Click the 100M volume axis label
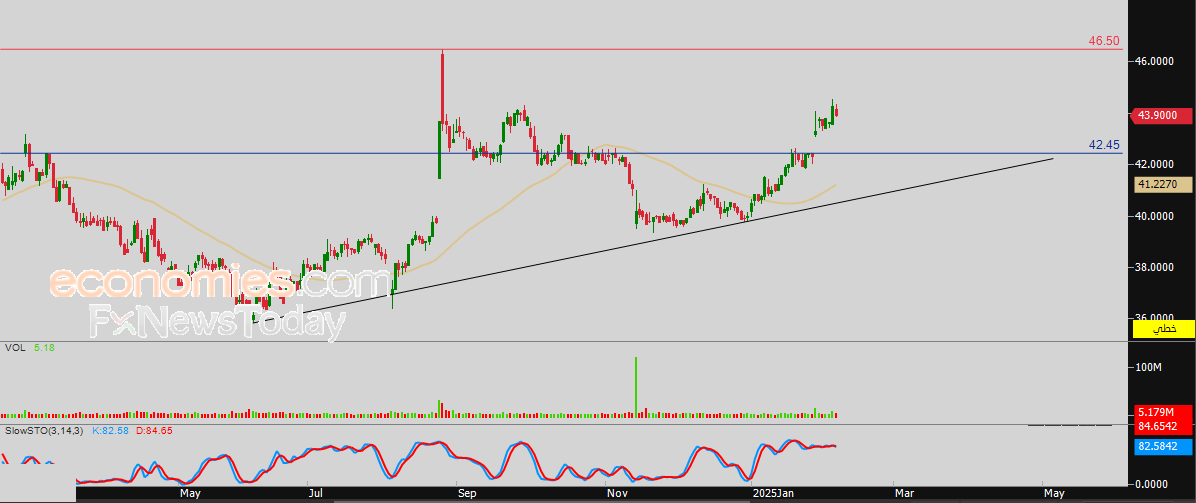The width and height of the screenshot is (1196, 503). [1148, 368]
